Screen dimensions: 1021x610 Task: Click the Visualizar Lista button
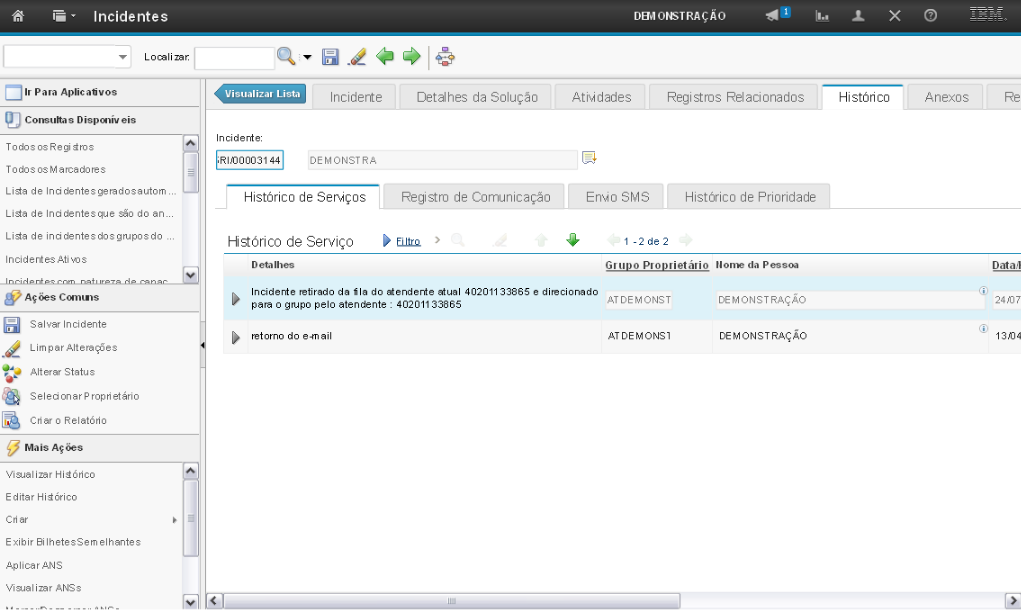(x=261, y=94)
